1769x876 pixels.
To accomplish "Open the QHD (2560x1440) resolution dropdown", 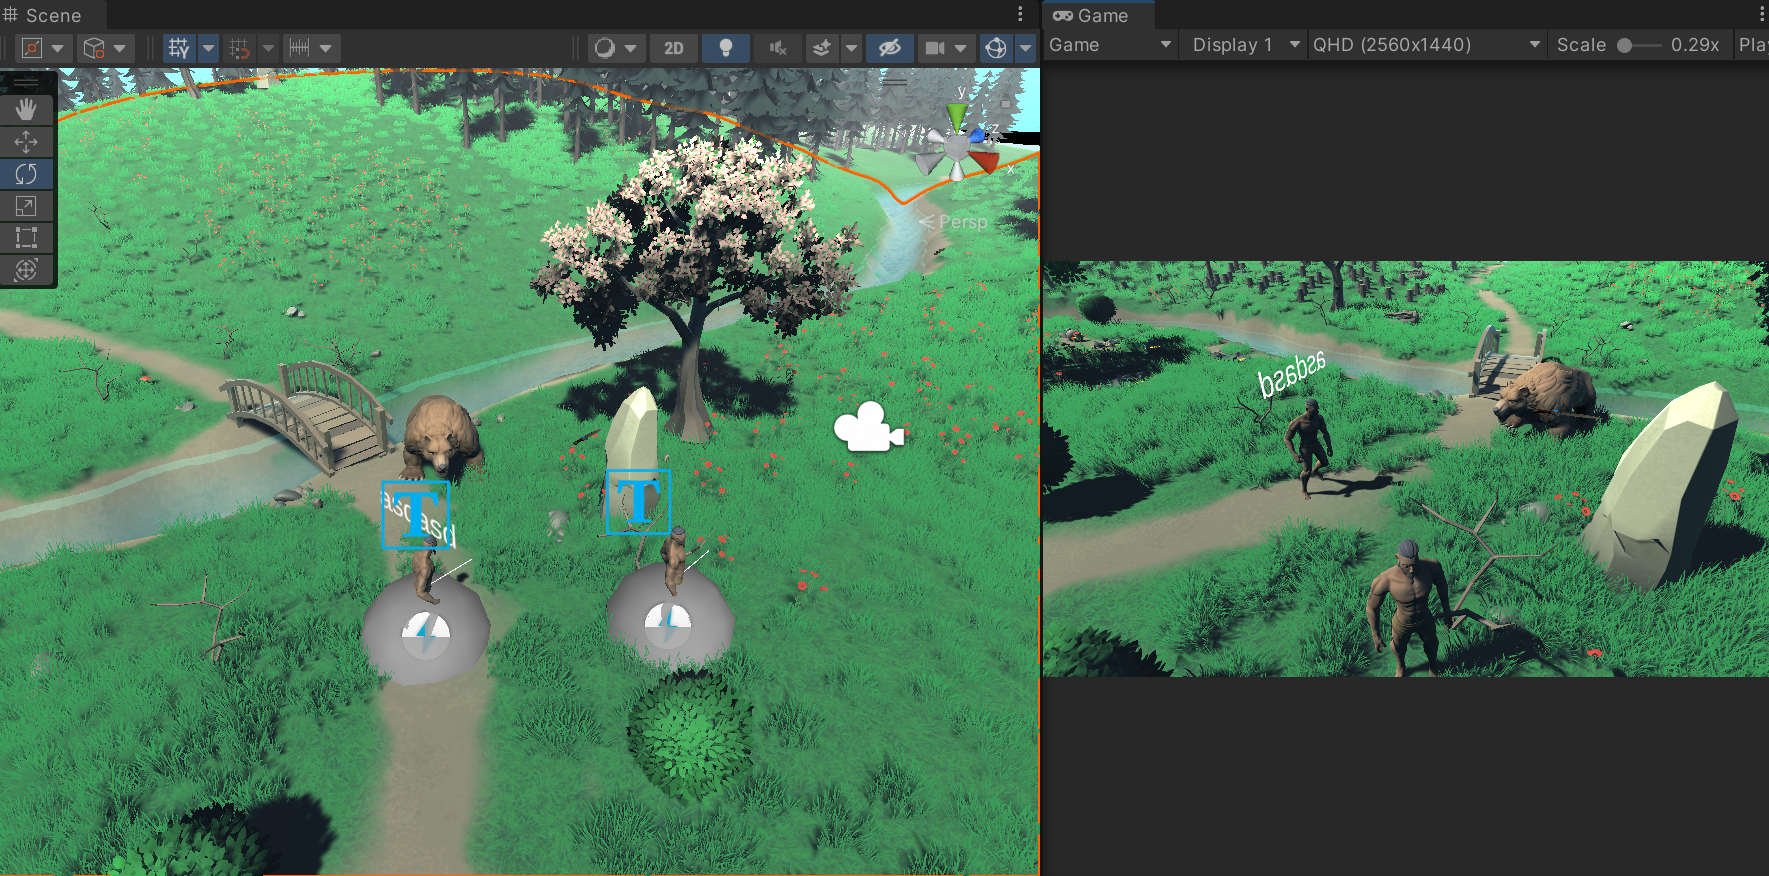I will click(1427, 45).
